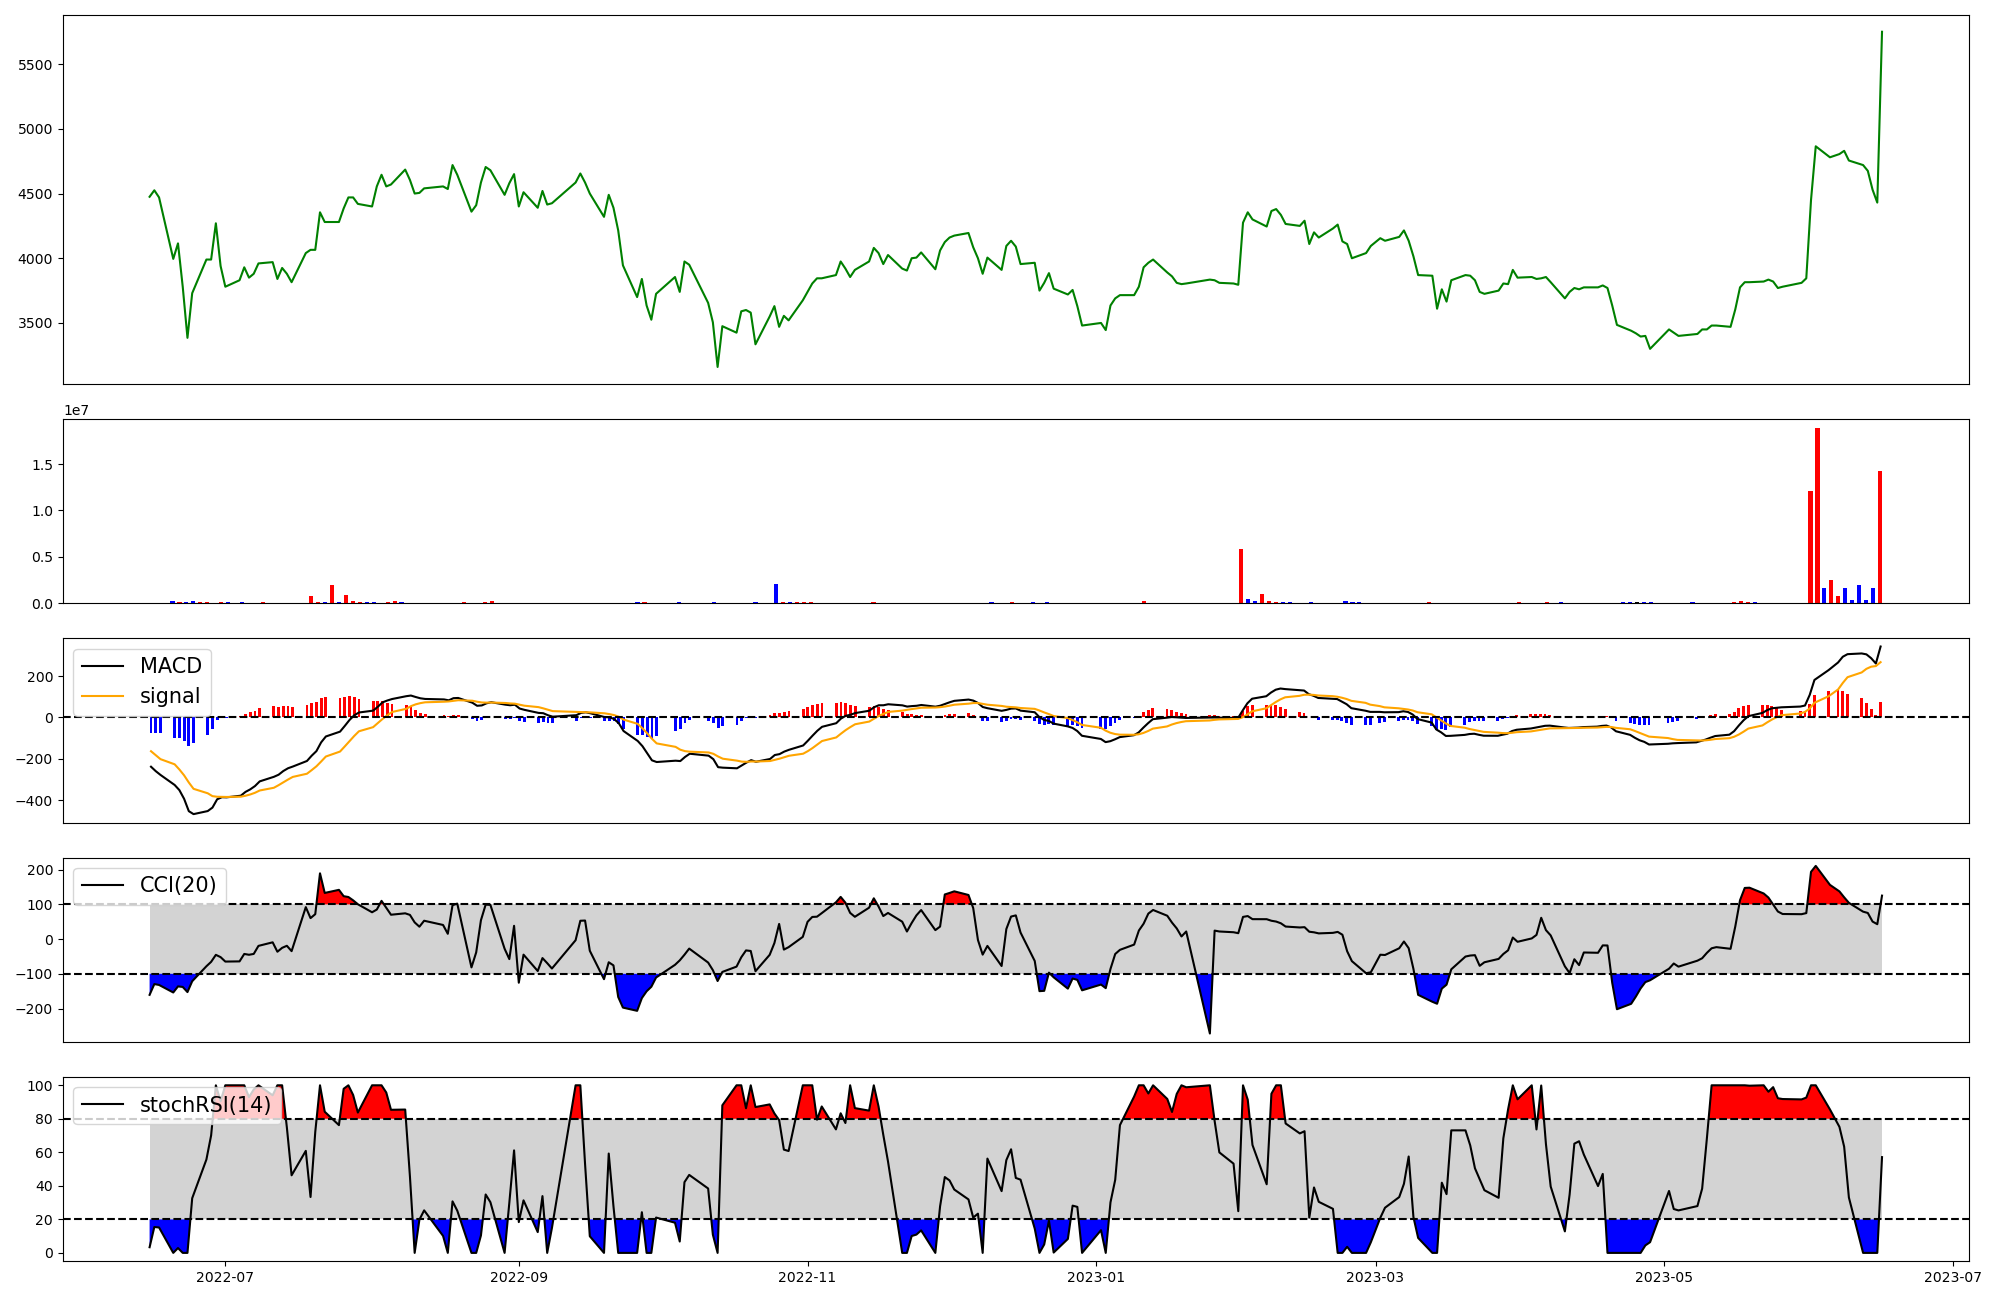2000x1300 pixels.
Task: Click the 1.0 volume axis label
Action: pyautogui.click(x=43, y=511)
